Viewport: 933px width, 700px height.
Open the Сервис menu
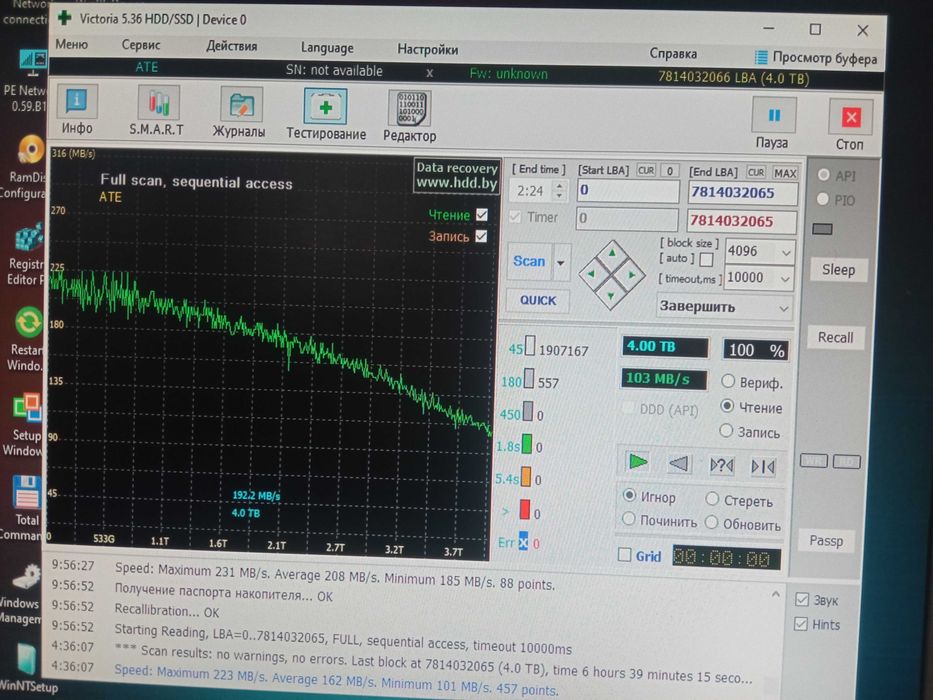tap(141, 45)
